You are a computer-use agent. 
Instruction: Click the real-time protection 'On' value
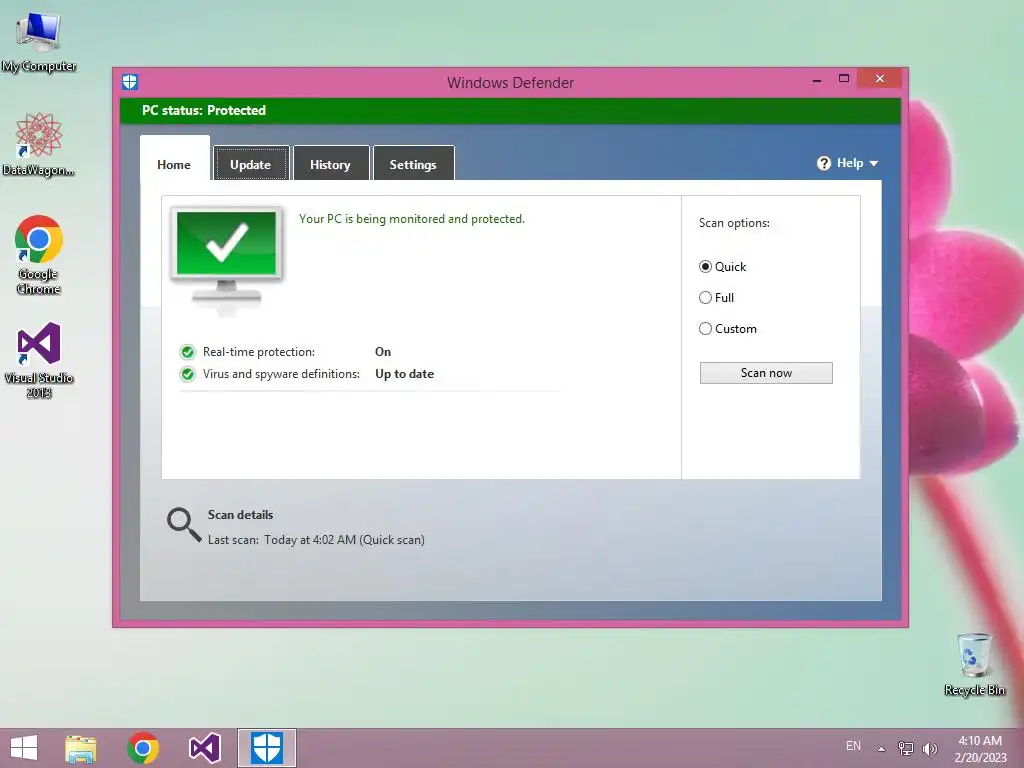click(383, 352)
